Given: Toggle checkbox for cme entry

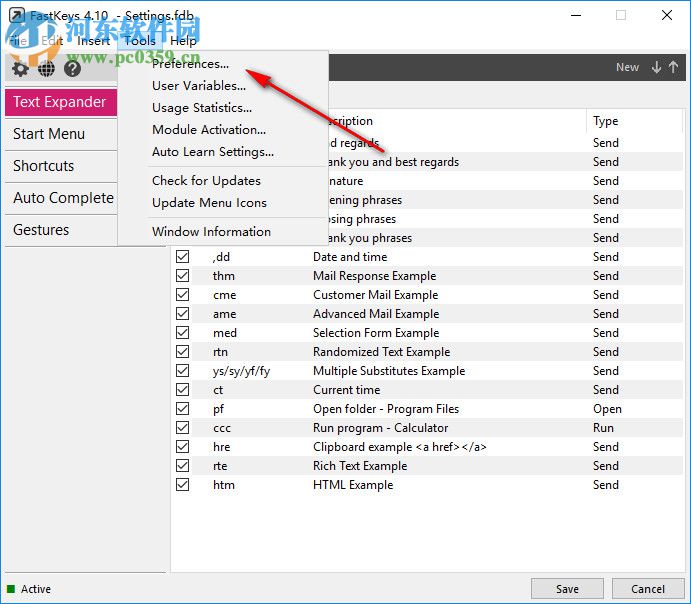Looking at the screenshot, I should tap(182, 294).
